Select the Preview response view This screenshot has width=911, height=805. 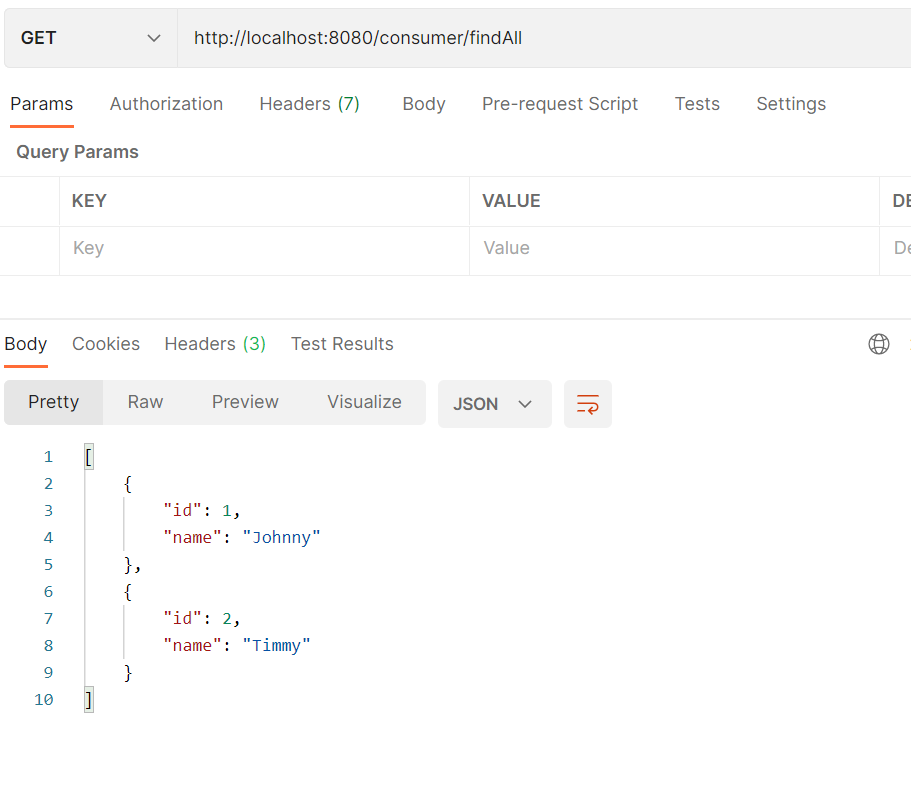pos(245,402)
